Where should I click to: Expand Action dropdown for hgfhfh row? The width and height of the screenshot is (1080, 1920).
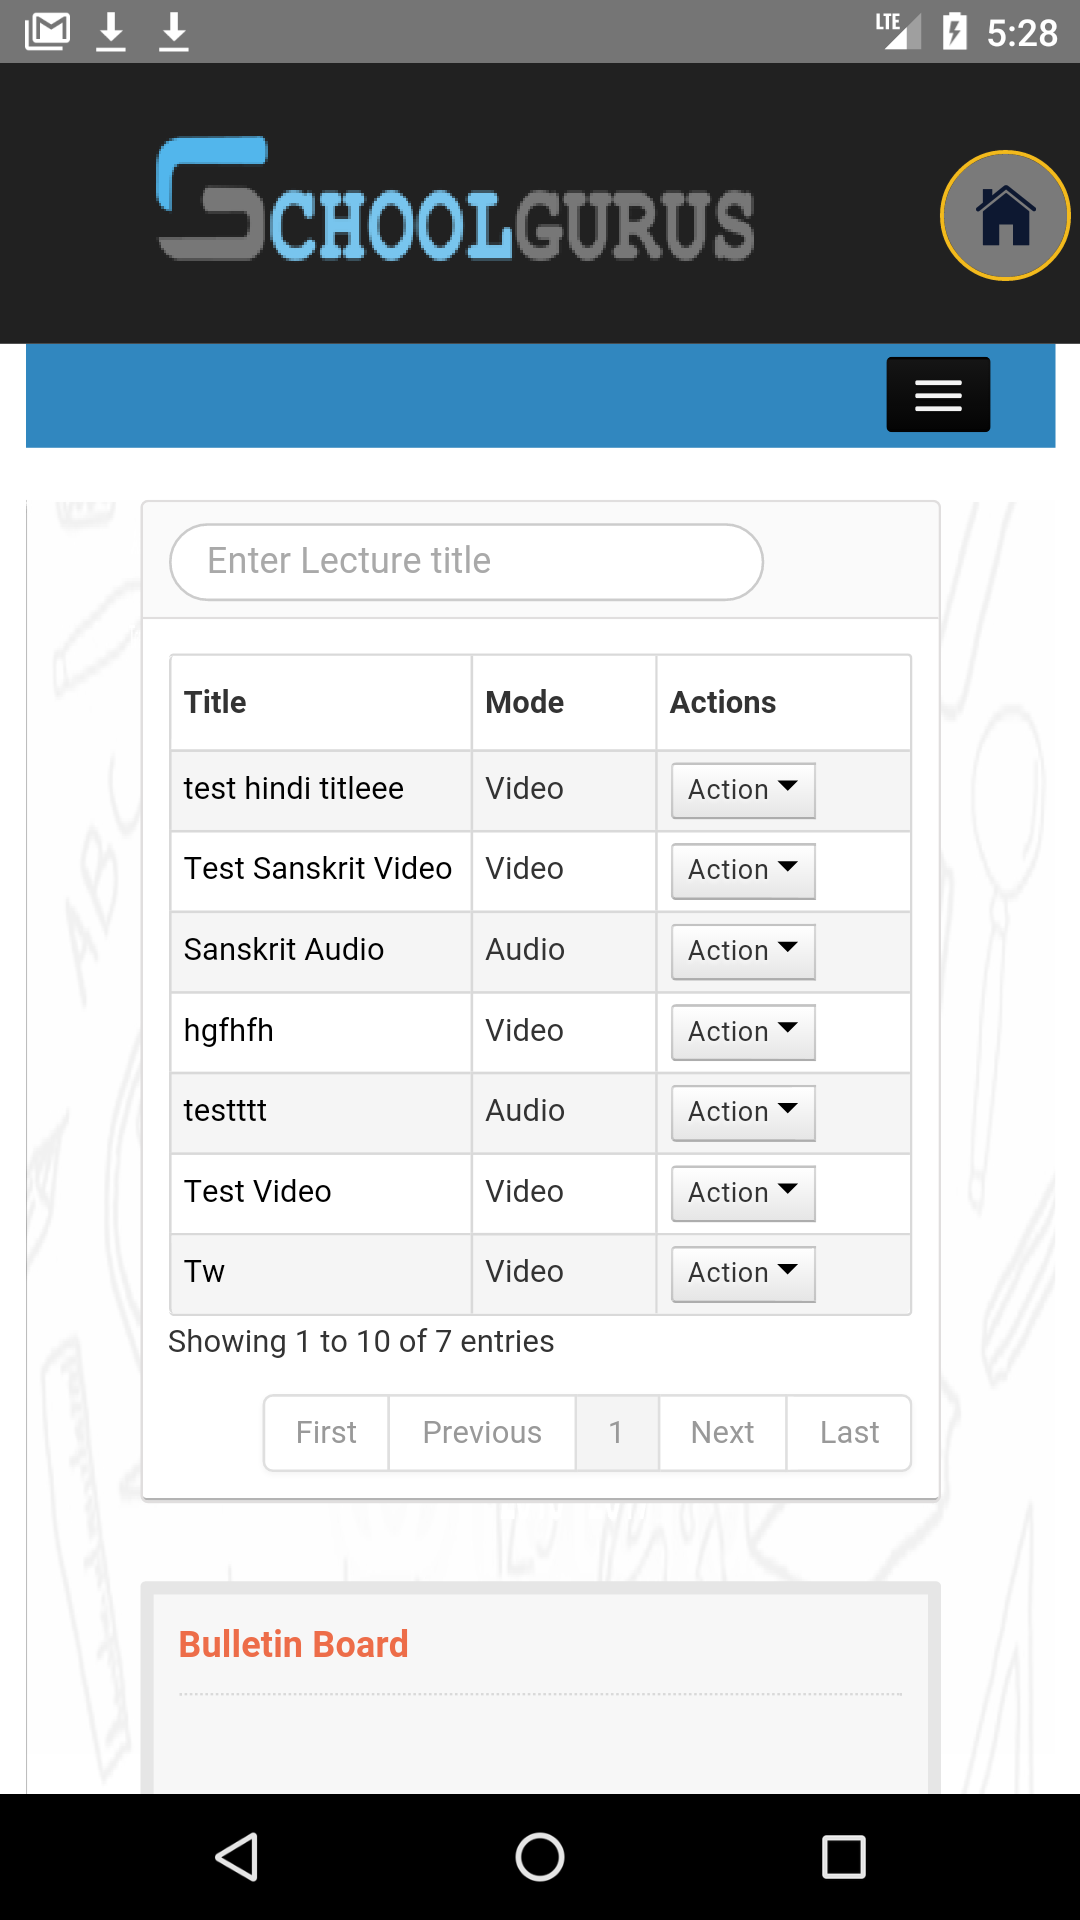[743, 1032]
